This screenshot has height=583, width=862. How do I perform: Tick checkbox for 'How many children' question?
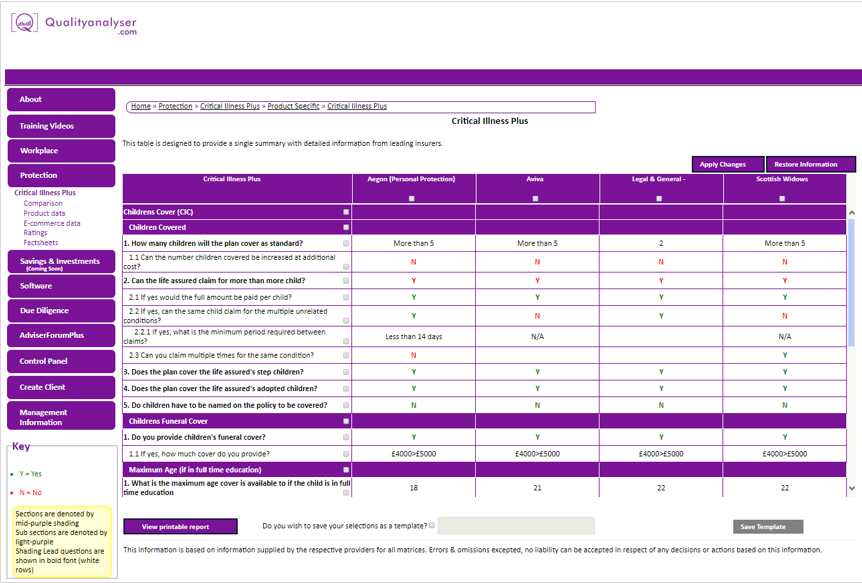tap(346, 243)
